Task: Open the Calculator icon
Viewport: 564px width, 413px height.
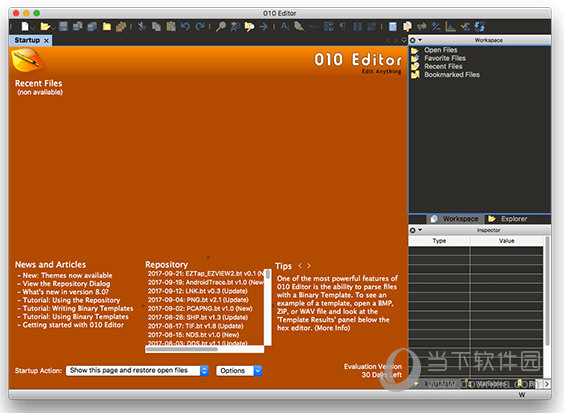Action: [393, 26]
